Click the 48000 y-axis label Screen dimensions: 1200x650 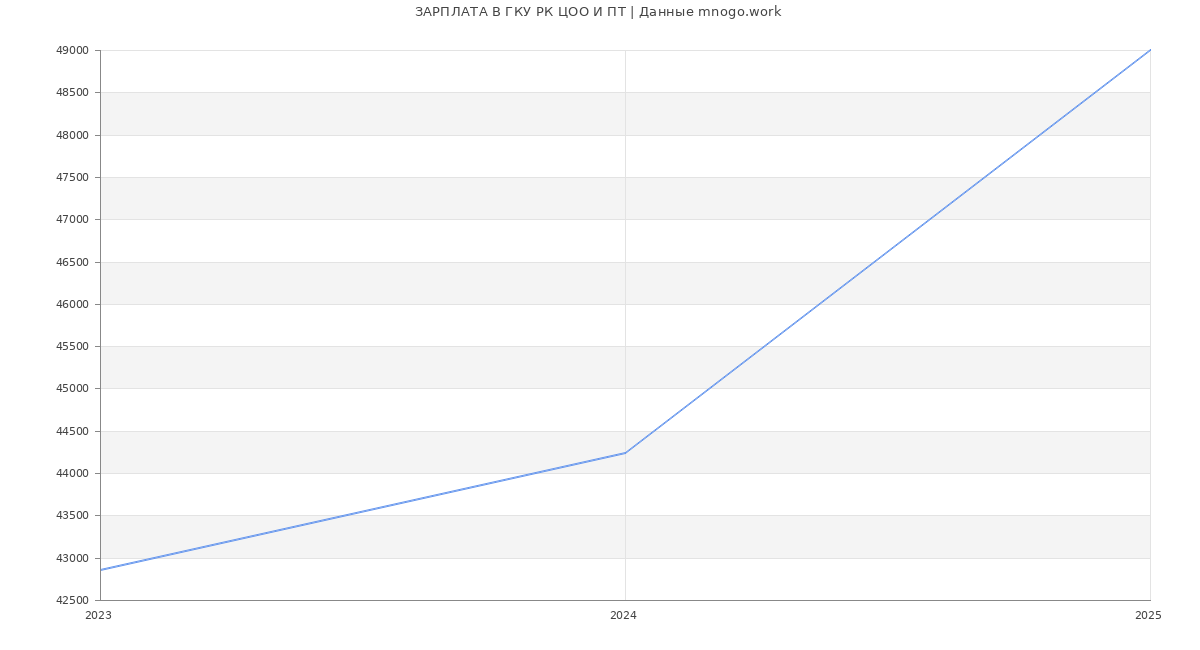[73, 135]
